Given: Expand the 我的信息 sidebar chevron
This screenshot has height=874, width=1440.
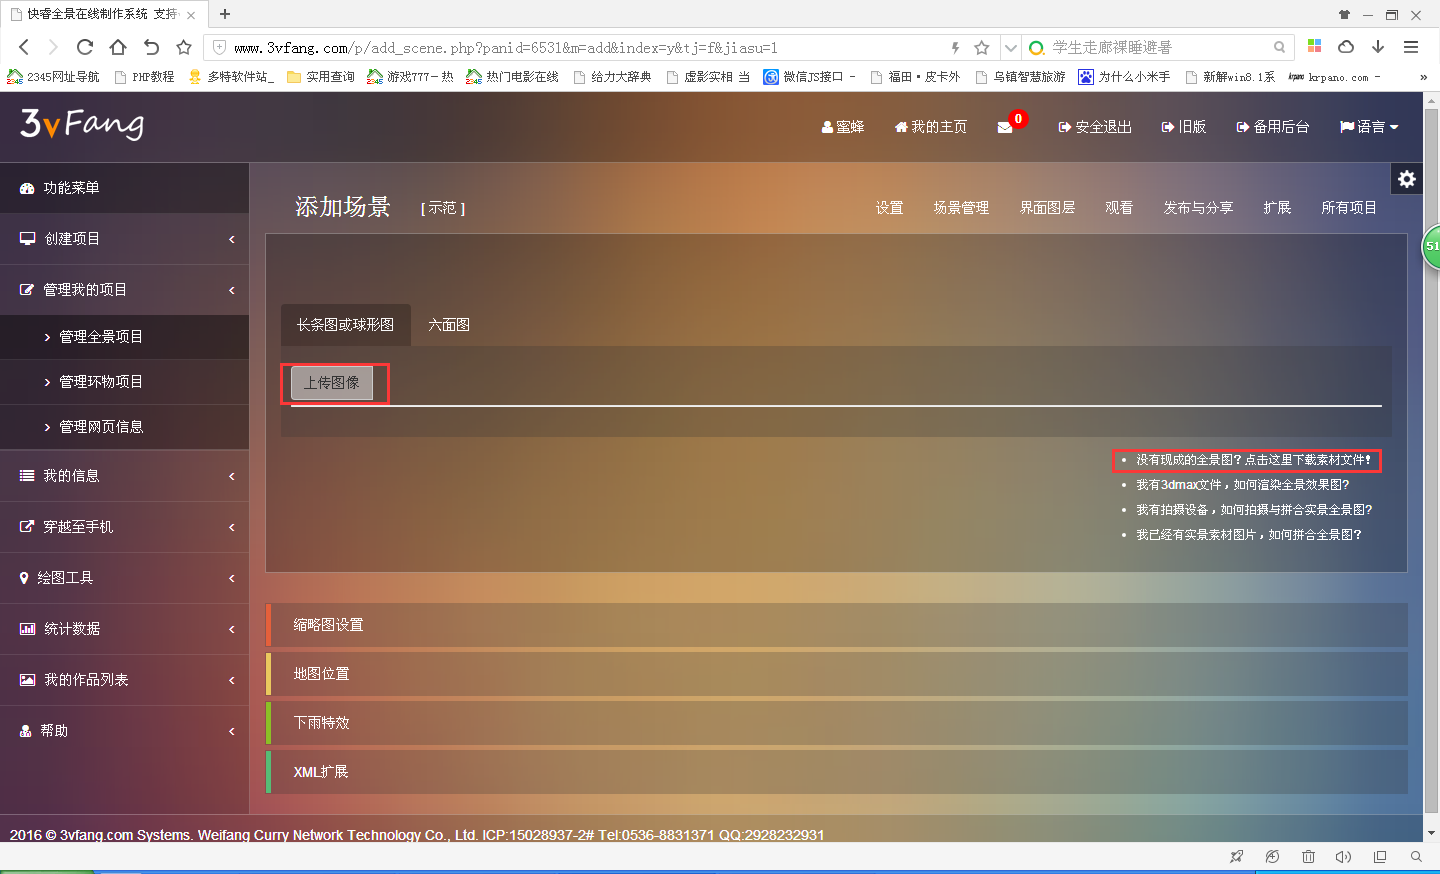Looking at the screenshot, I should point(232,476).
